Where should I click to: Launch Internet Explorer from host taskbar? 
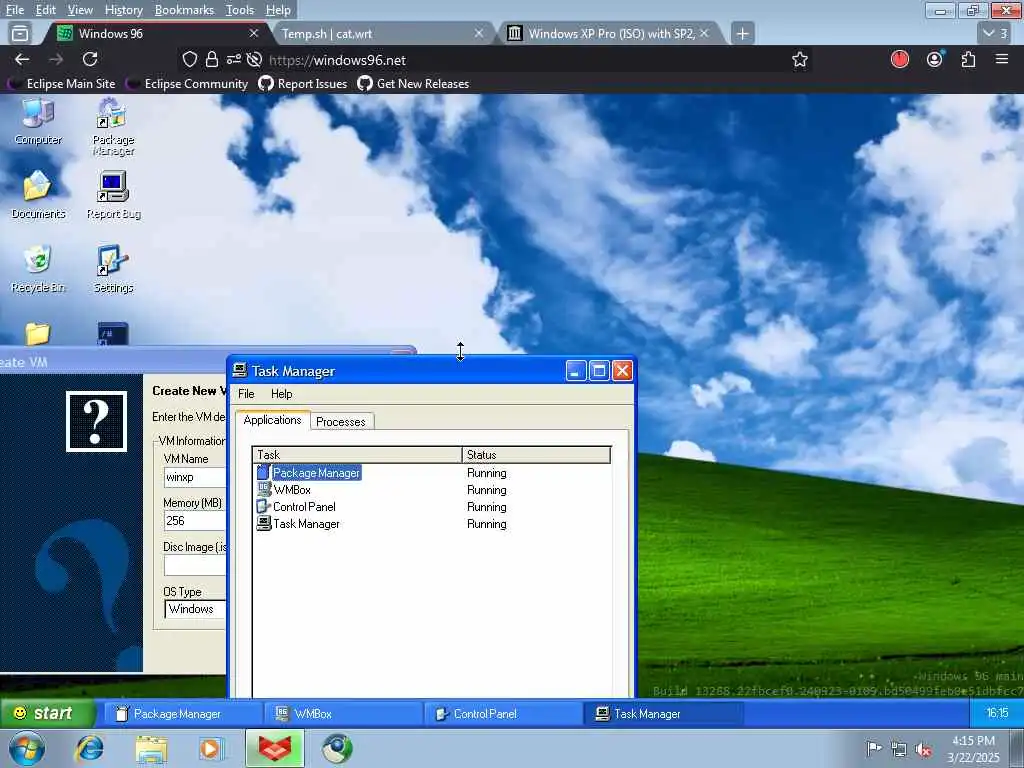coord(89,748)
